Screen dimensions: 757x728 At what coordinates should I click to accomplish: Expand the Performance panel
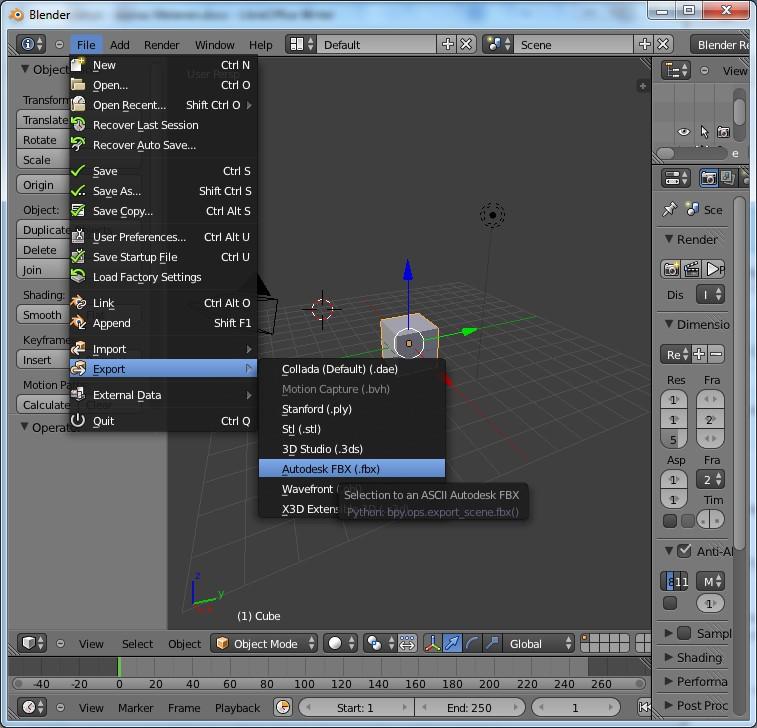point(669,681)
